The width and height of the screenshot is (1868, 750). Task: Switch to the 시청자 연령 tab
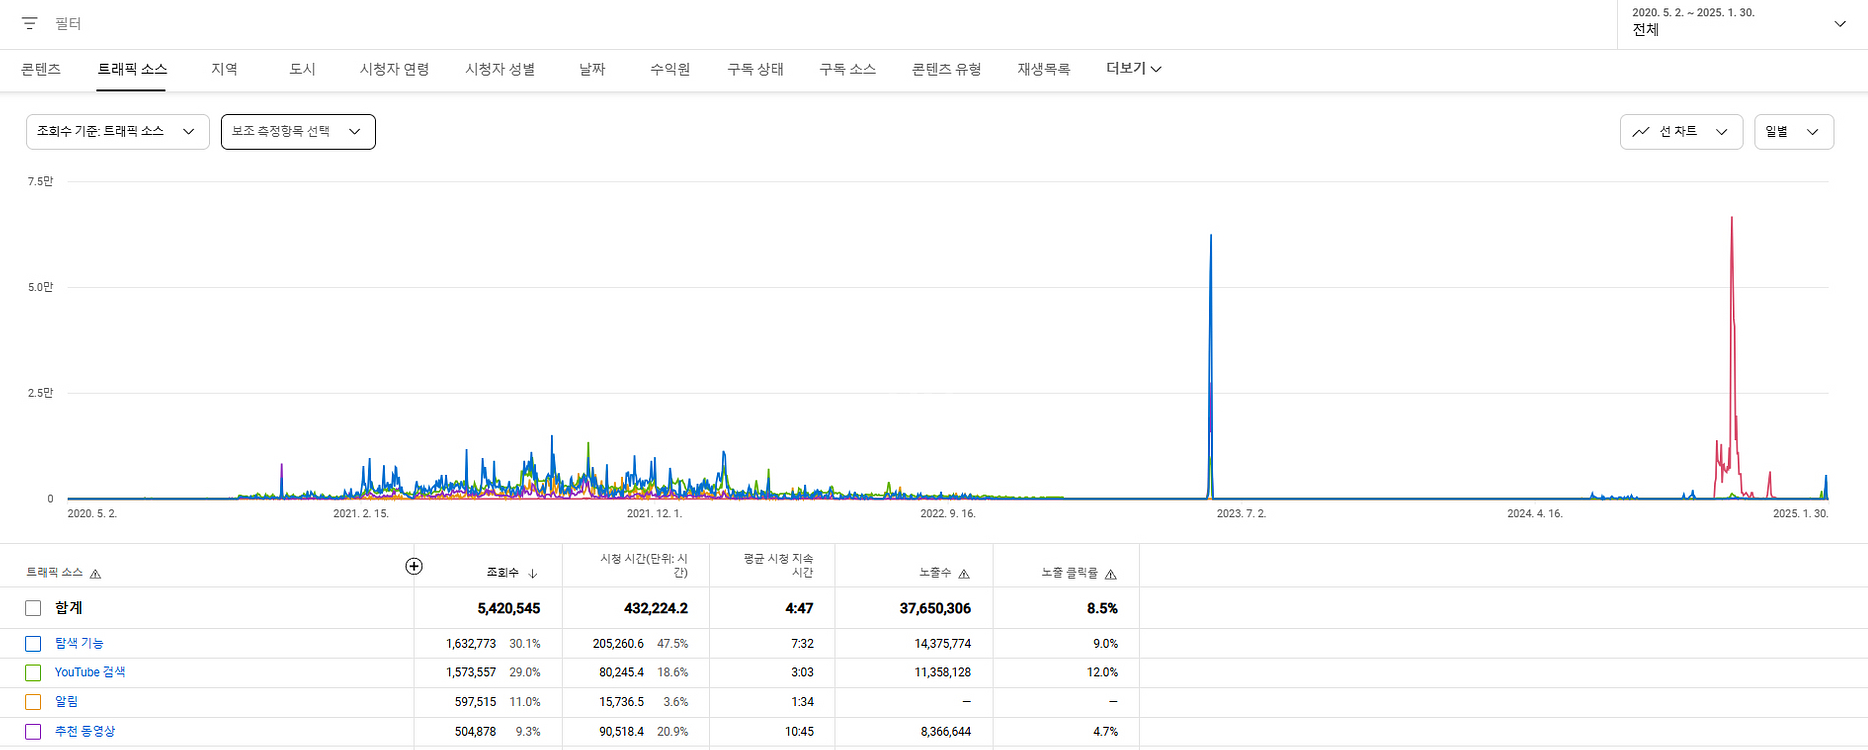(x=394, y=69)
